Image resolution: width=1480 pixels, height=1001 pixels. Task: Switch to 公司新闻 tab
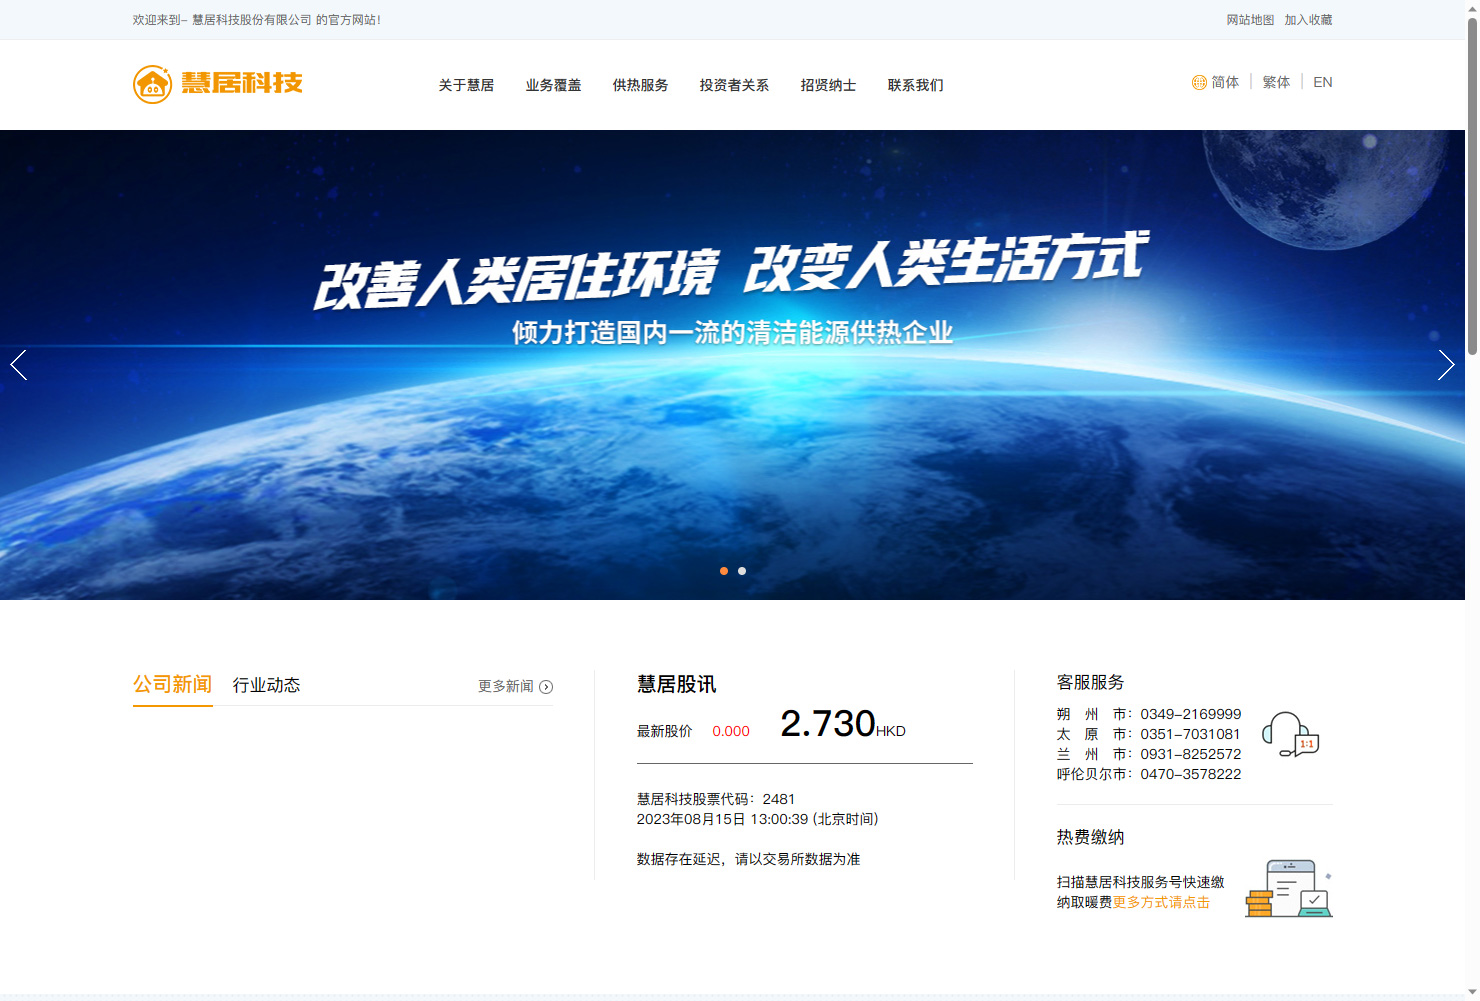click(172, 685)
